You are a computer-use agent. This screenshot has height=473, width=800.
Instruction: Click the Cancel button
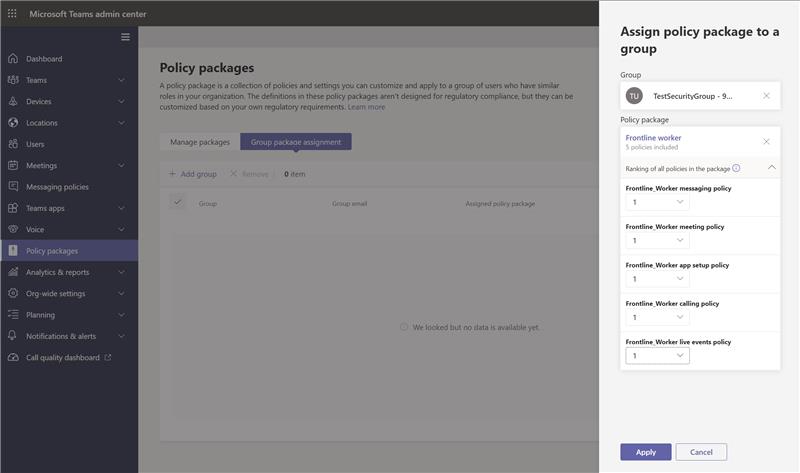click(702, 452)
